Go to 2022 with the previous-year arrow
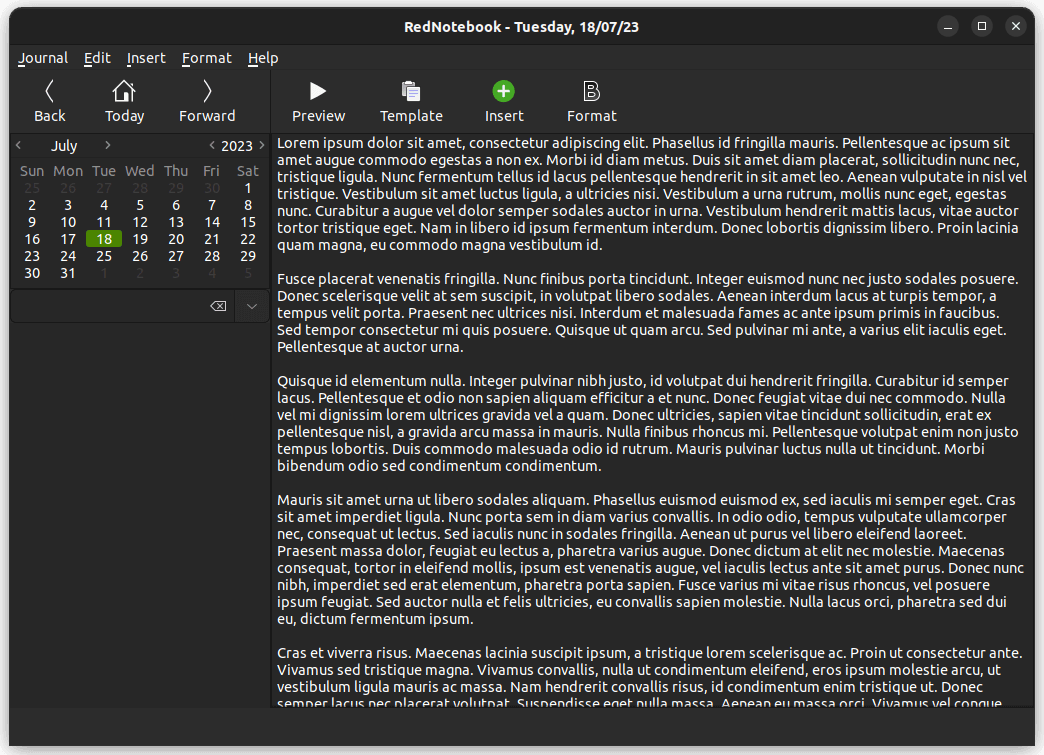 coord(212,145)
